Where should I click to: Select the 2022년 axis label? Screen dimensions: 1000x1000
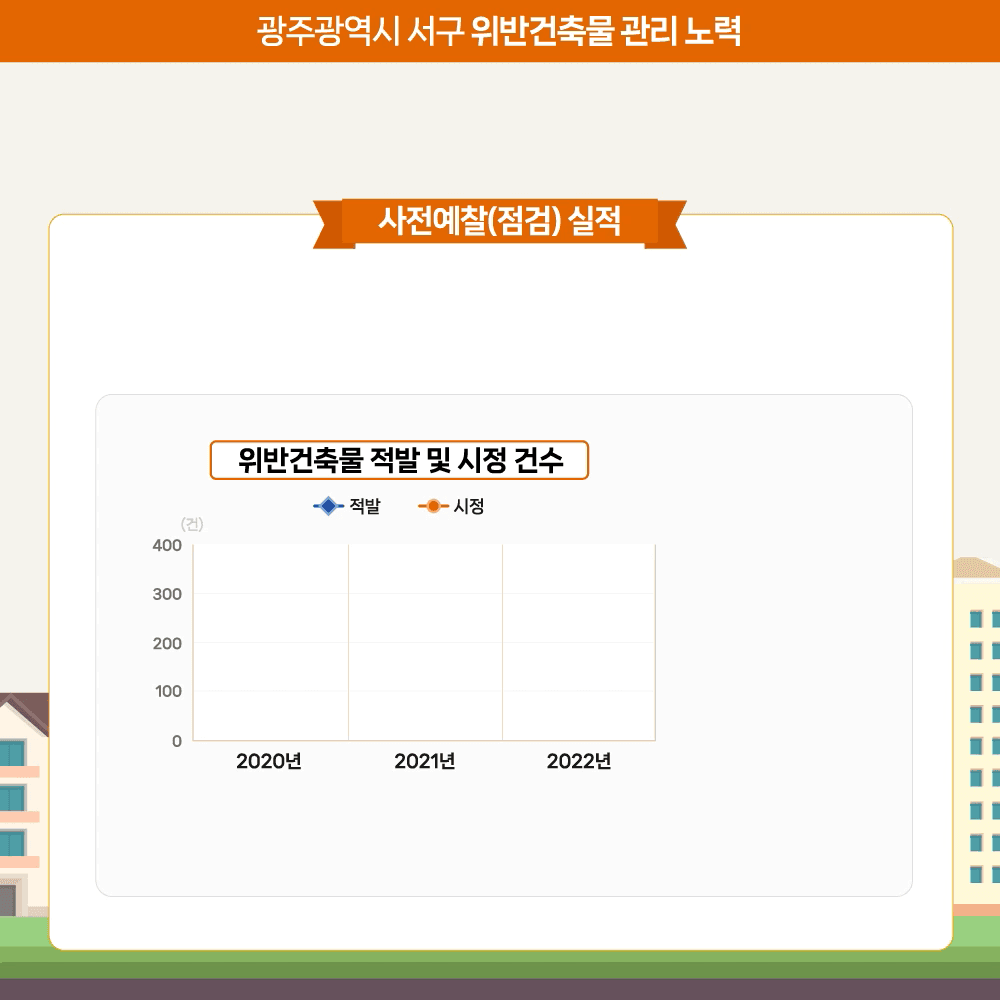[x=579, y=761]
